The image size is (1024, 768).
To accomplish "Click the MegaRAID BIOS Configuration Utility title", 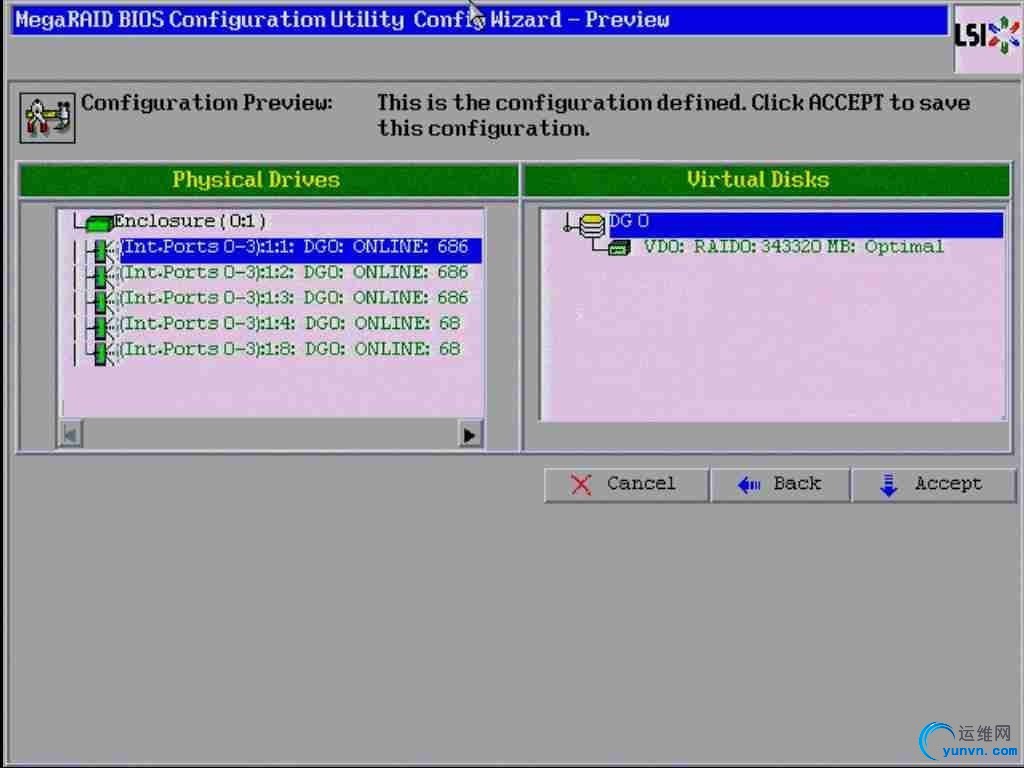I will (x=342, y=20).
